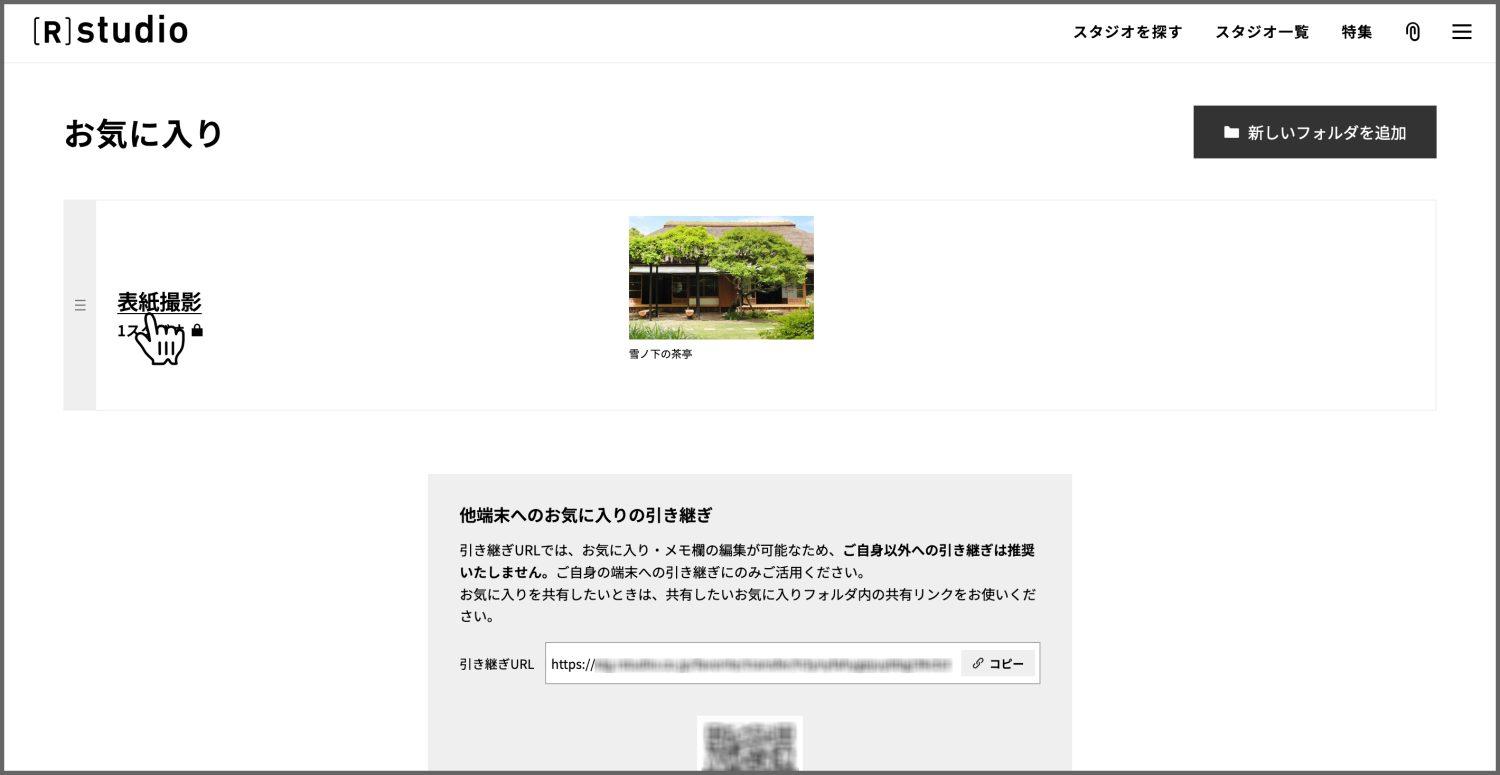
Task: Click the 雪ノ下の茶亭 caption text
Action: (660, 354)
